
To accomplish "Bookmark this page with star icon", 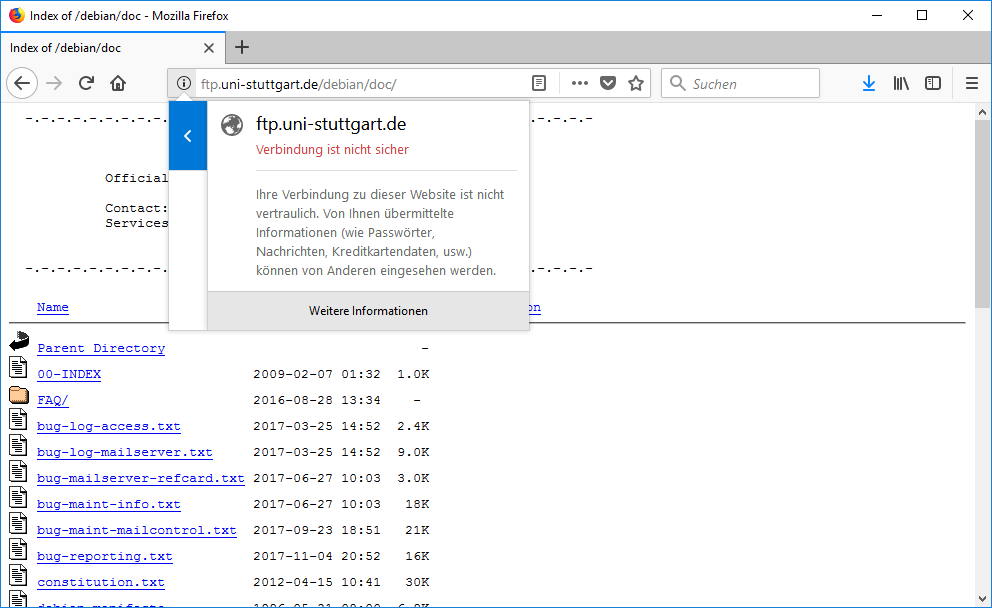I will 636,83.
